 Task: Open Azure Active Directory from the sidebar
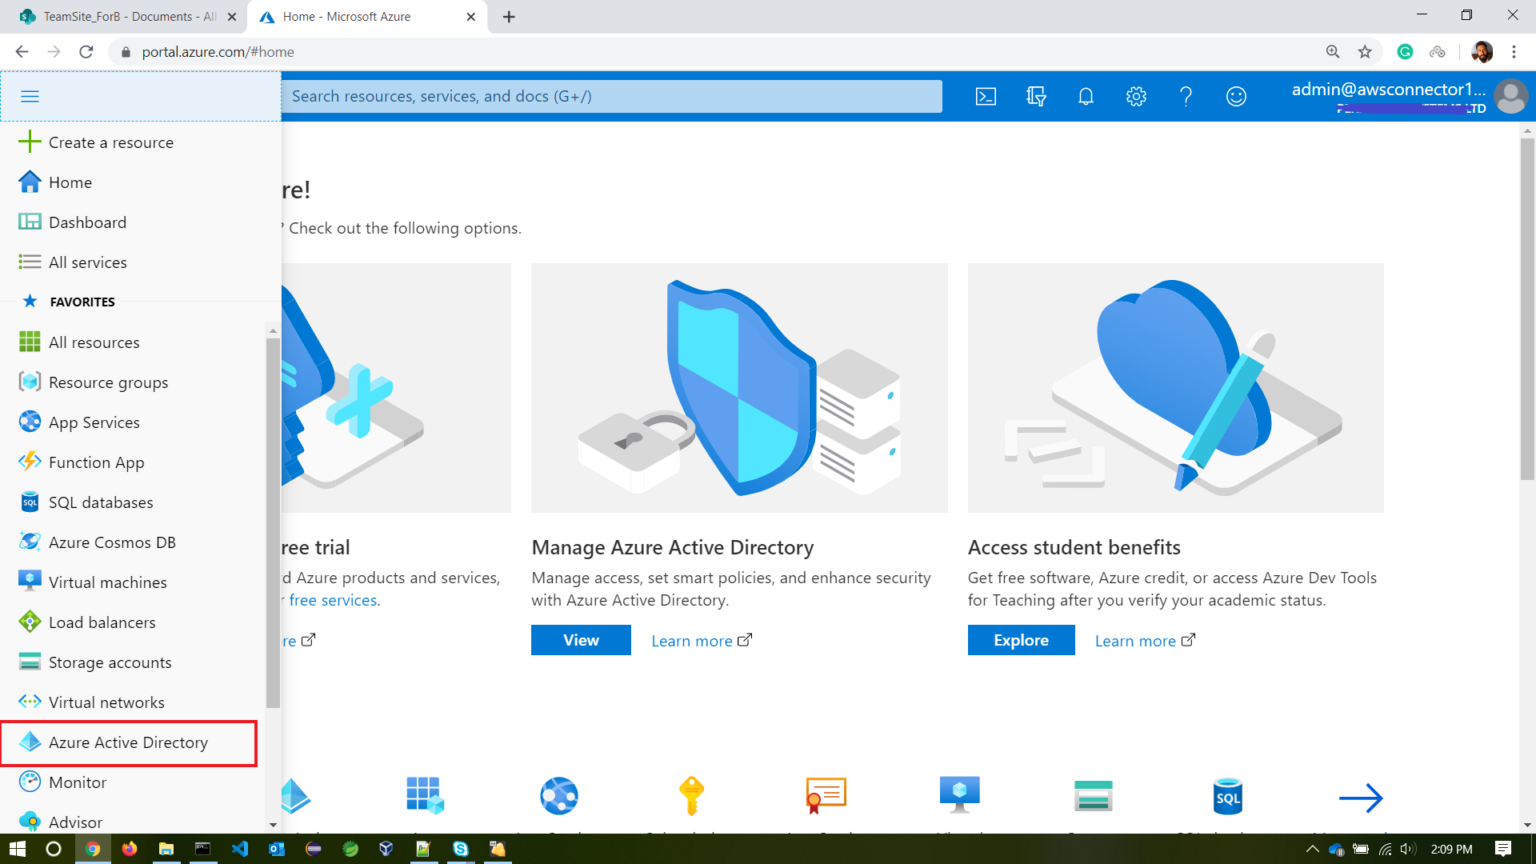click(128, 742)
